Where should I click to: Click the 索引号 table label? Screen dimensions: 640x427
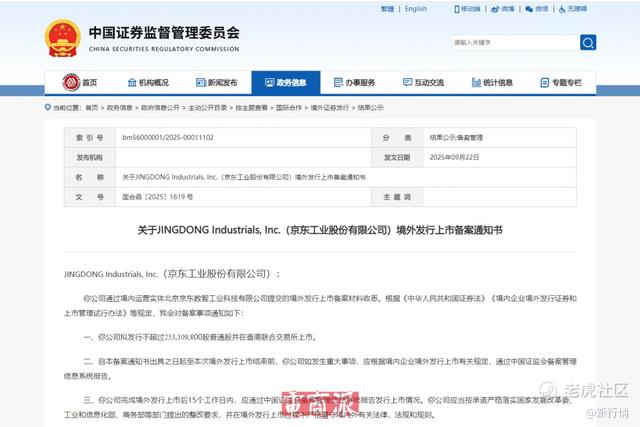point(90,138)
